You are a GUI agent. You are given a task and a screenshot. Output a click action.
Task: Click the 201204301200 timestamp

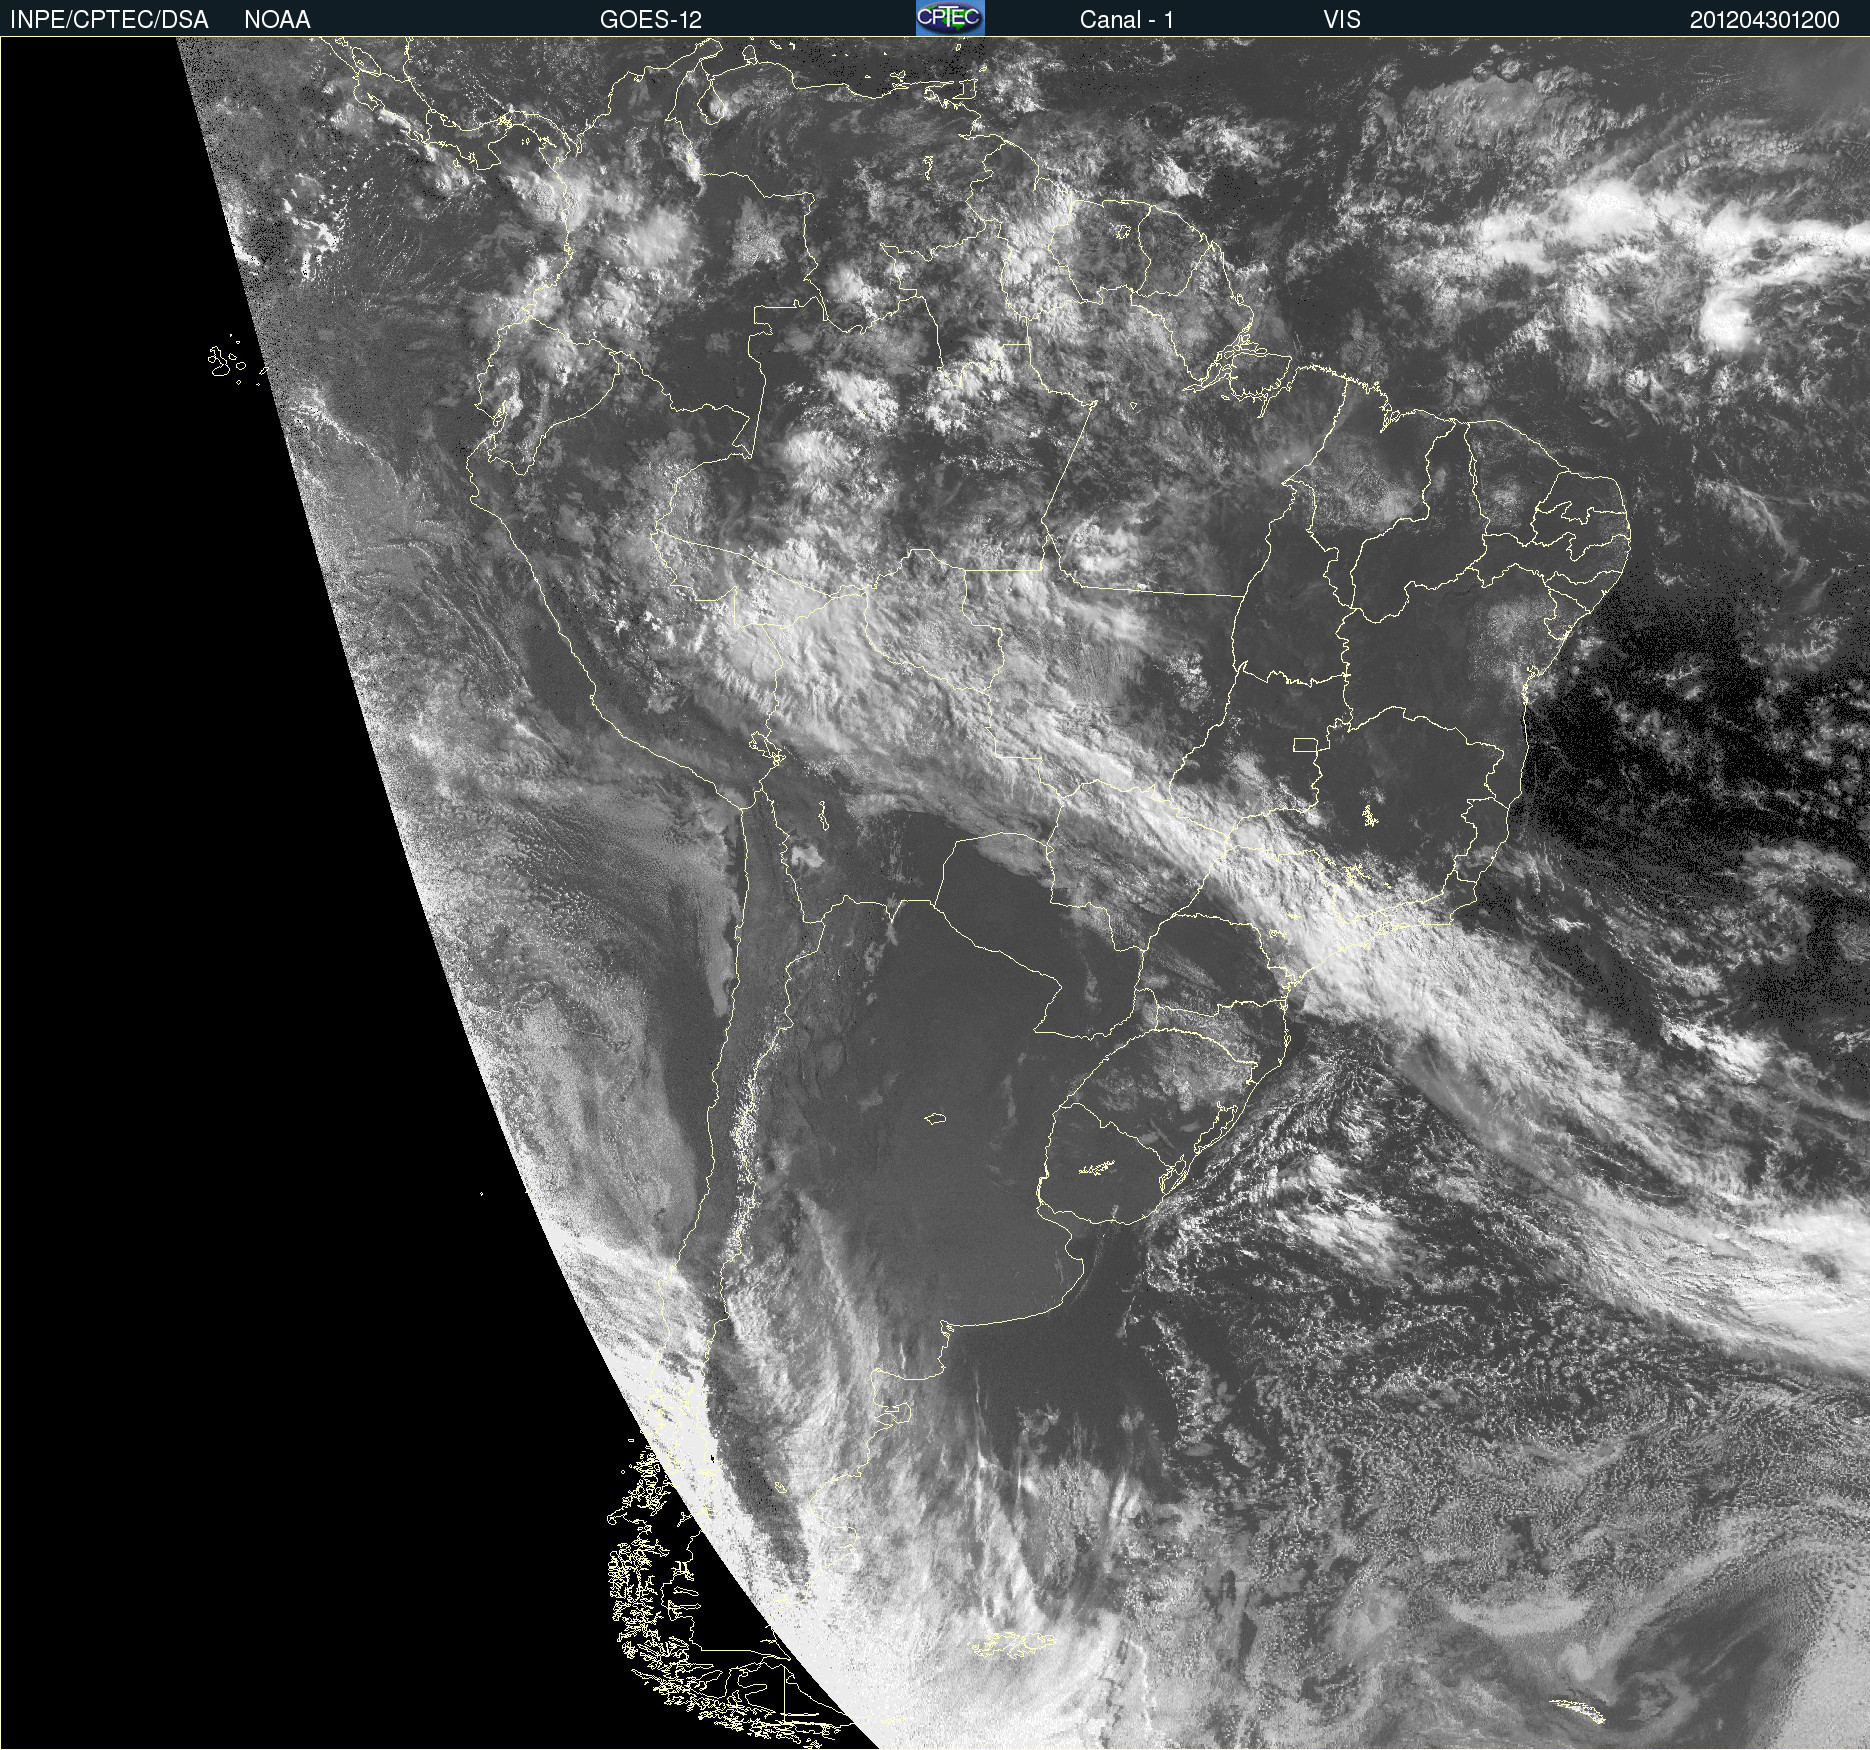1765,20
